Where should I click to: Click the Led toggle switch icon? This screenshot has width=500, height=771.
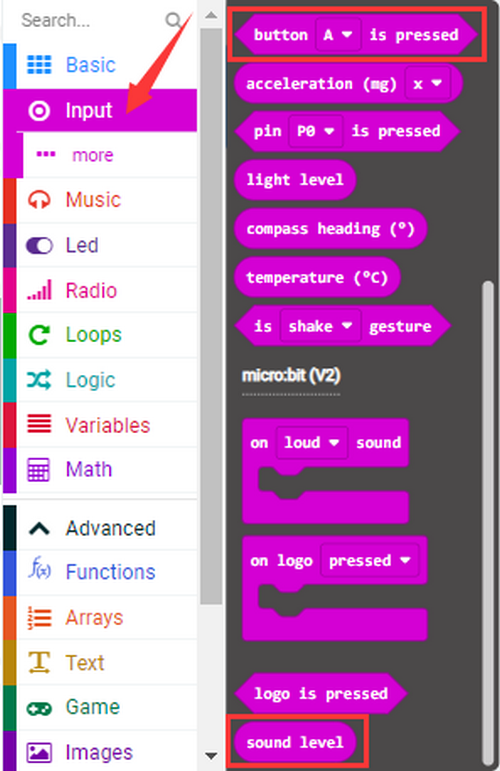click(x=39, y=245)
